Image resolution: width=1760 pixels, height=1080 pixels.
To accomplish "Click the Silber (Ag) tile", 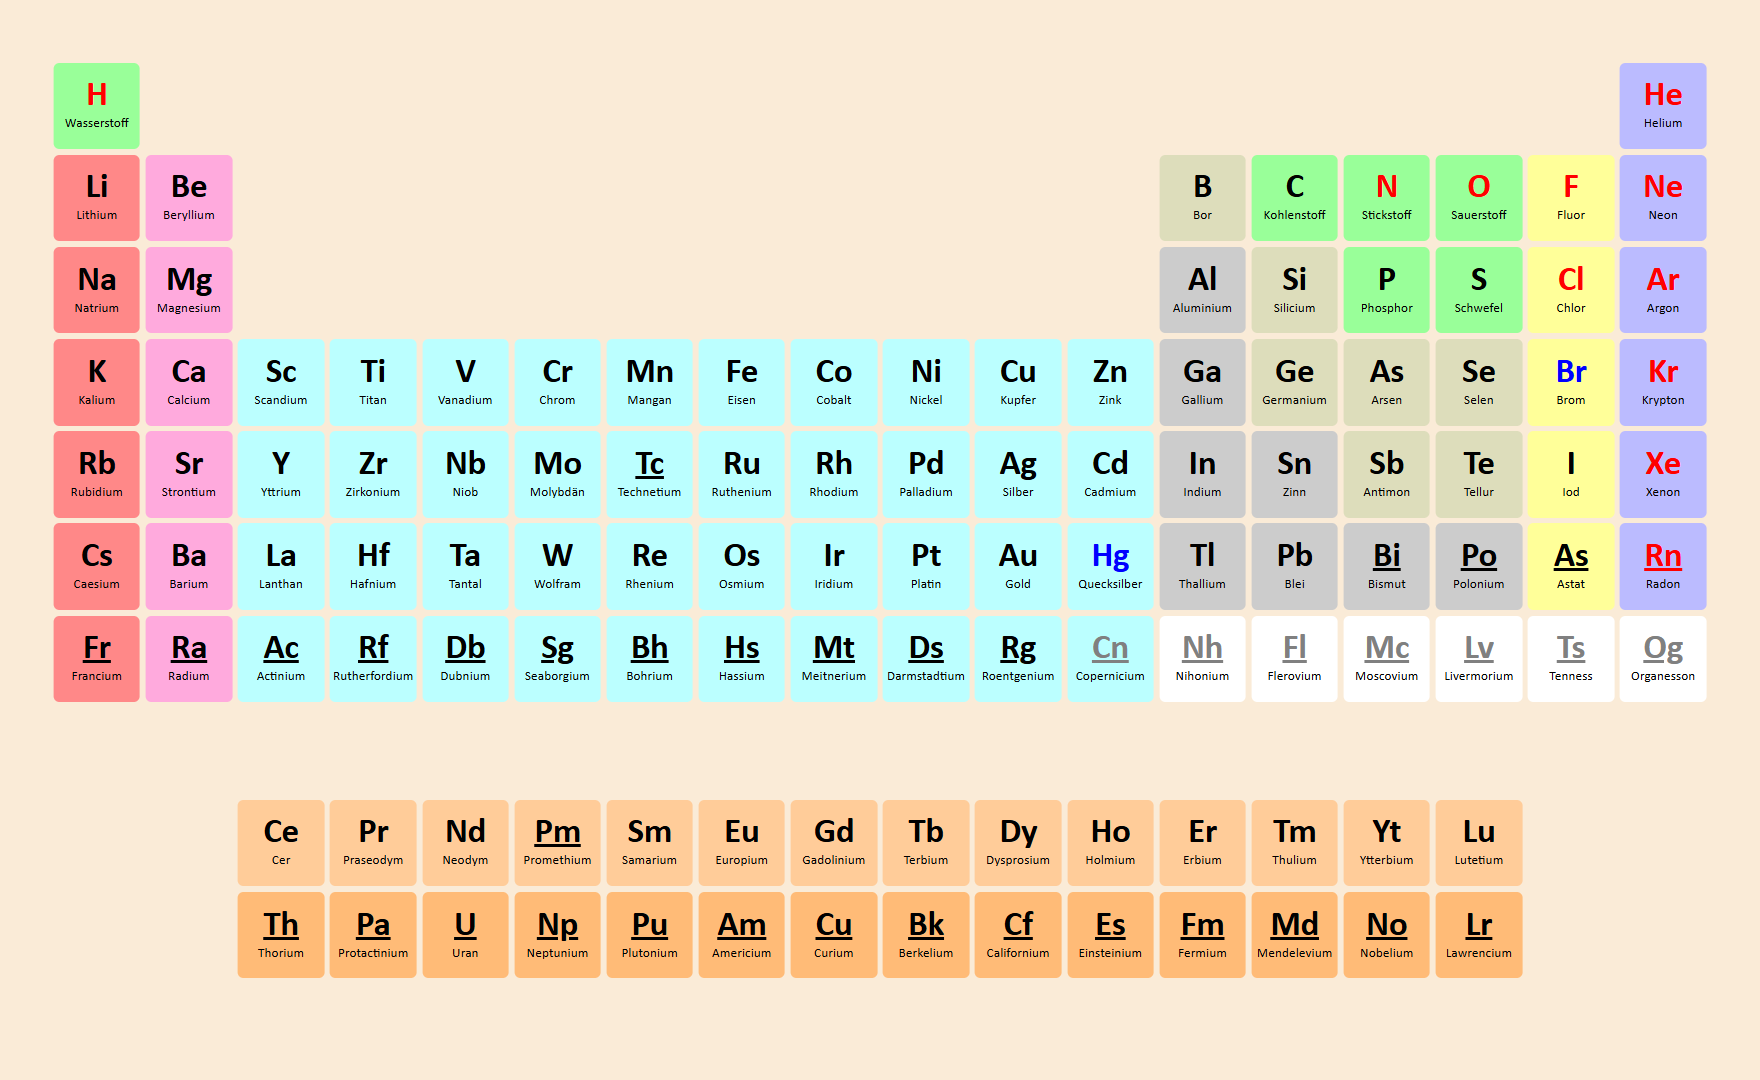I will 1018,474.
